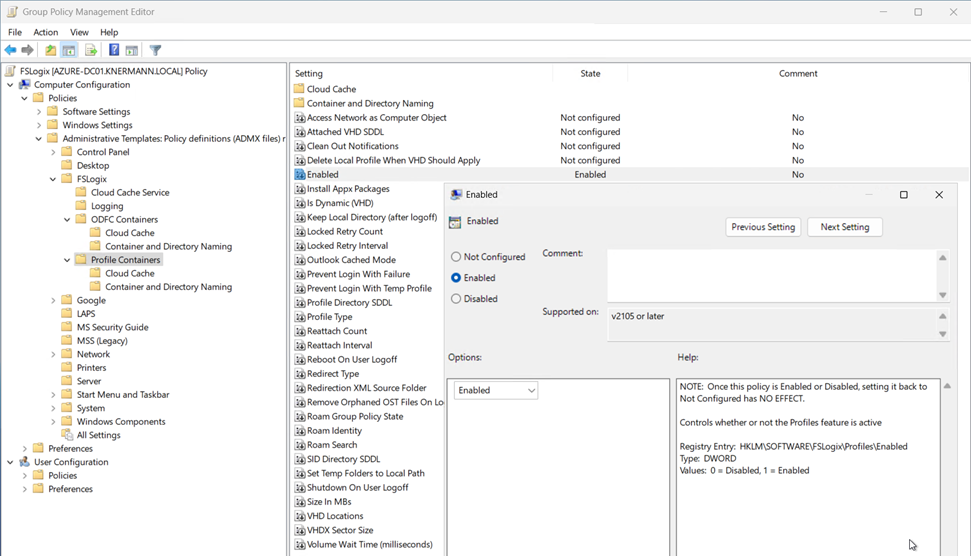Select the Enabled radio button
The image size is (971, 556).
[456, 277]
